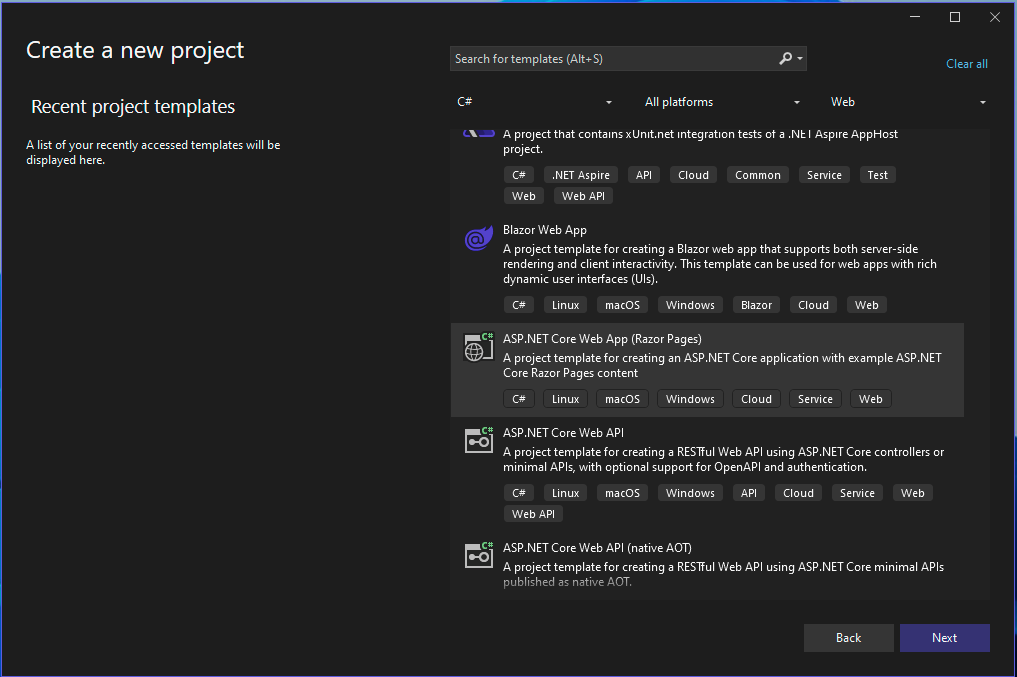Click the Service tag under Razor Pages template
The height and width of the screenshot is (677, 1017).
(x=815, y=399)
